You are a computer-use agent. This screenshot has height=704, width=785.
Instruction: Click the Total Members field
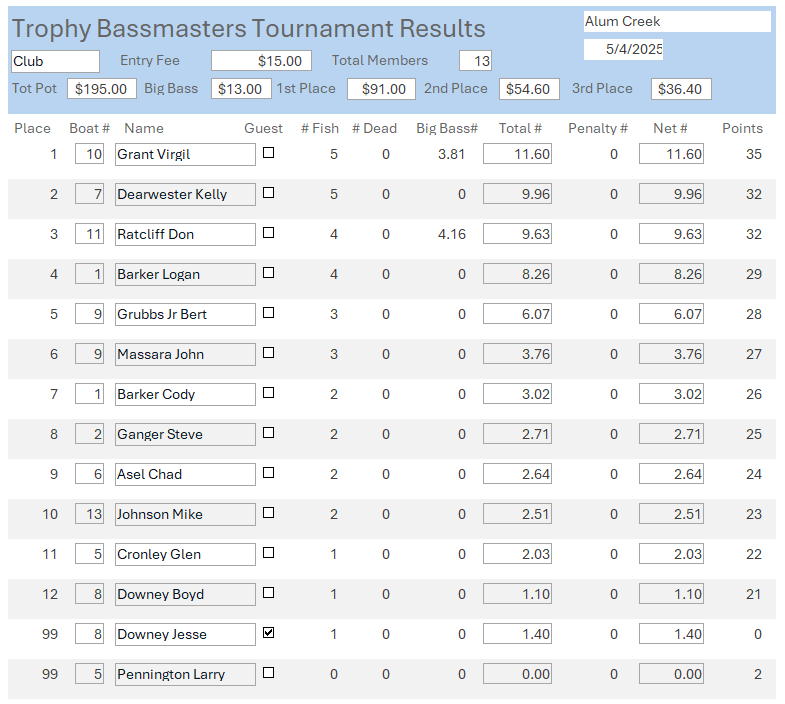[x=475, y=61]
